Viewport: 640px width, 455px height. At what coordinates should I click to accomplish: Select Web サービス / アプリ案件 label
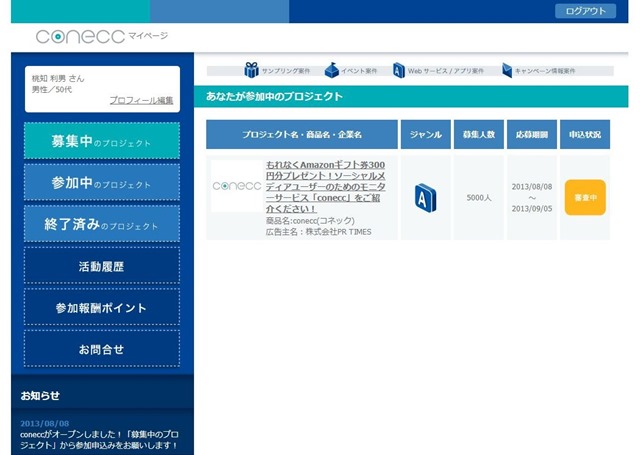point(446,71)
